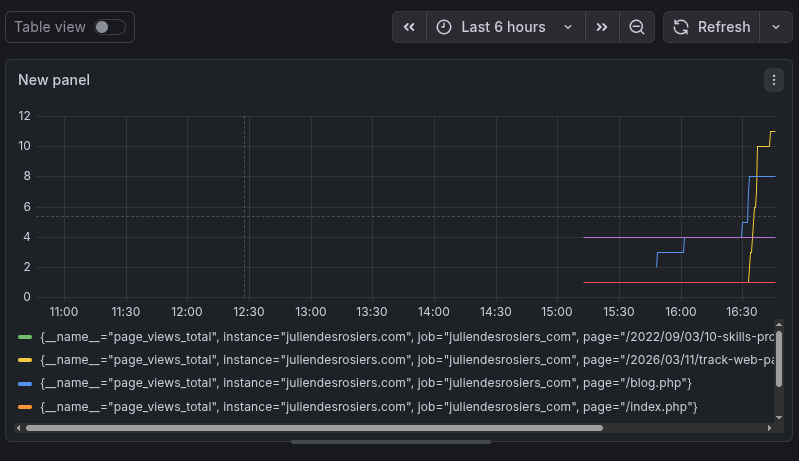Select the /2022/09/03/10-skills legend entry

point(407,337)
